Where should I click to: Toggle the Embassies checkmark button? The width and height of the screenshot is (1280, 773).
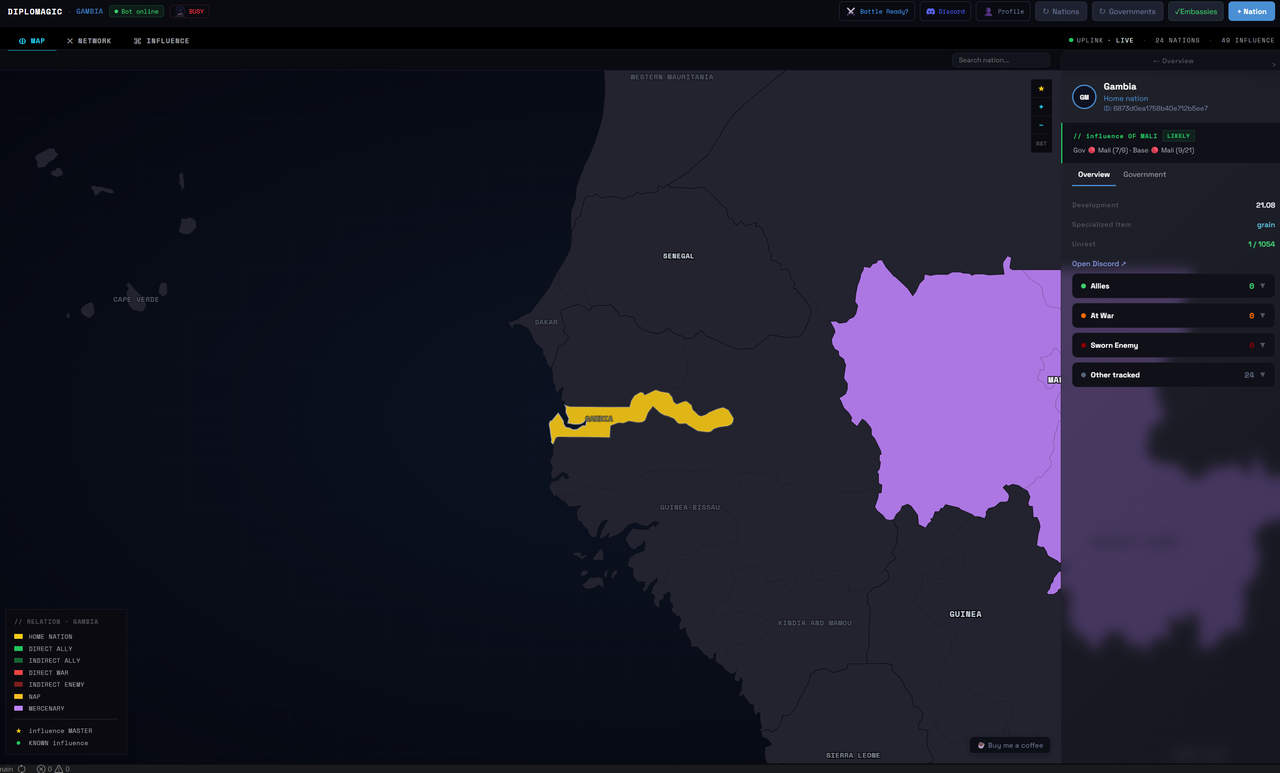pos(1196,12)
